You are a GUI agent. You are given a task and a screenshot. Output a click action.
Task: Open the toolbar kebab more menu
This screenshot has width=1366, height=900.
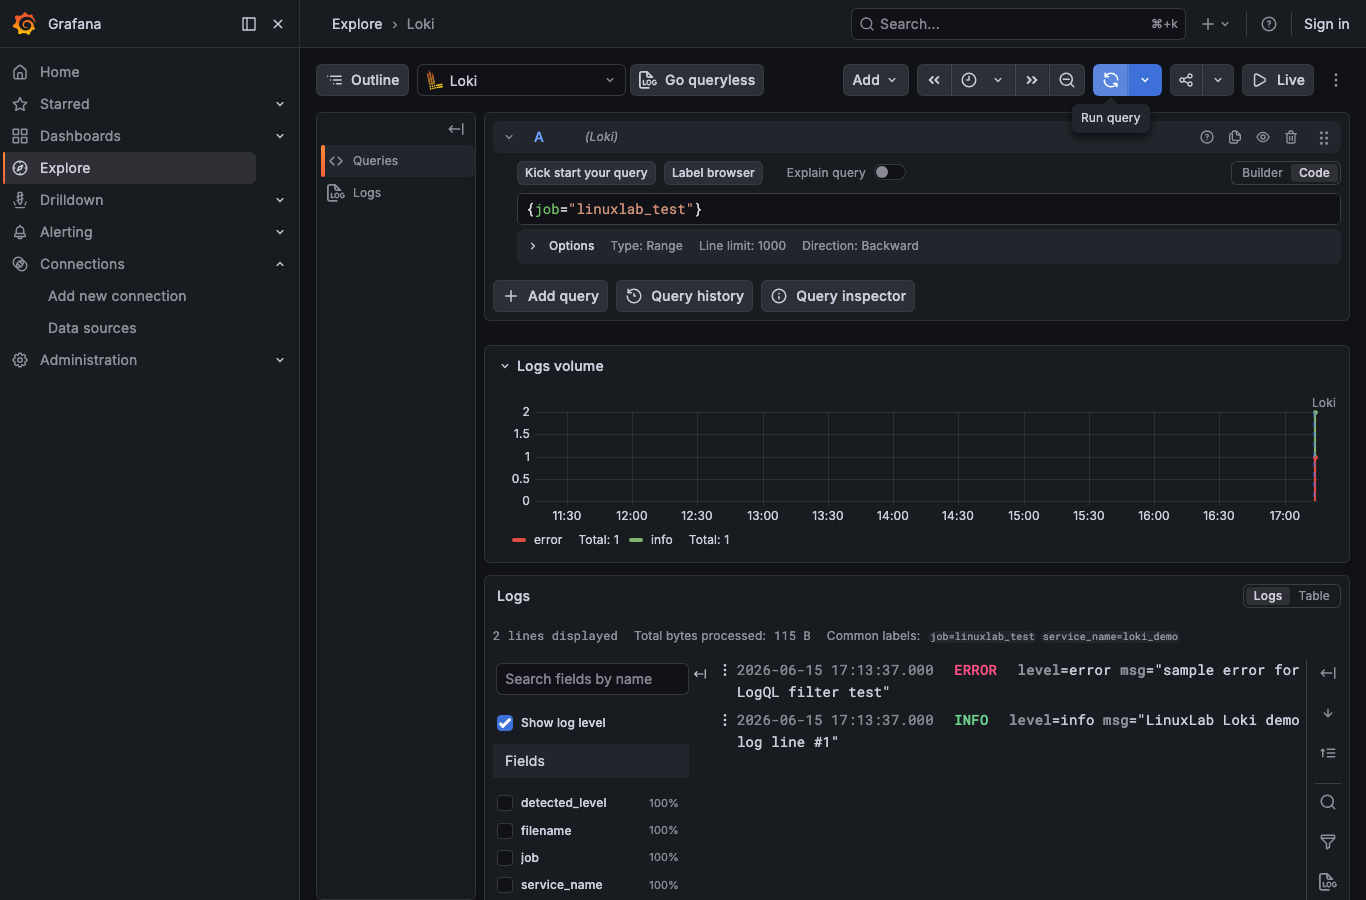pyautogui.click(x=1336, y=80)
